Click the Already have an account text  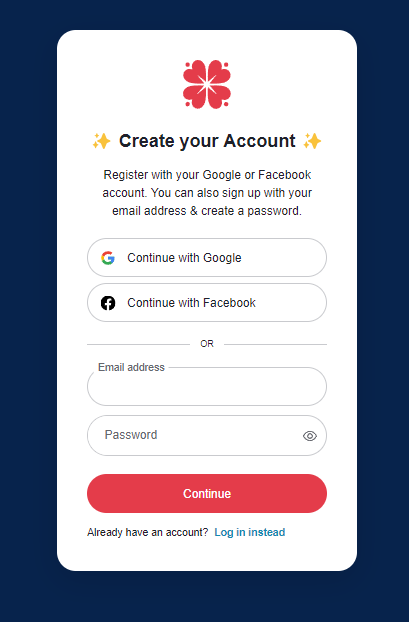[x=148, y=532]
